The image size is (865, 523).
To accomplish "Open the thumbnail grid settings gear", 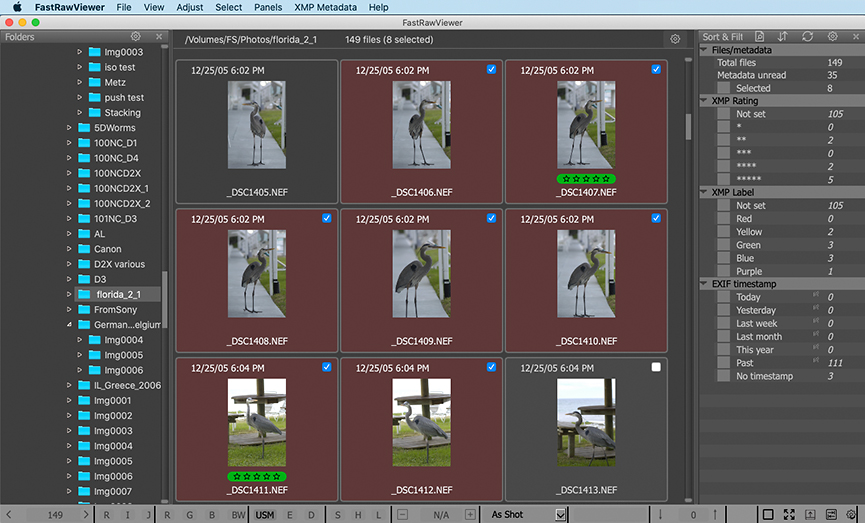I will coord(675,39).
